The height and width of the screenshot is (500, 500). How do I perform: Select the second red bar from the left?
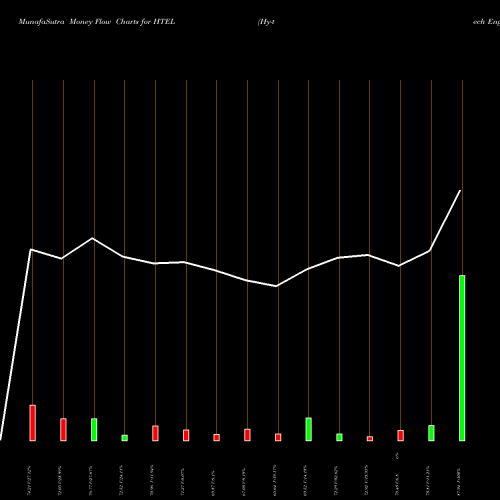63,430
